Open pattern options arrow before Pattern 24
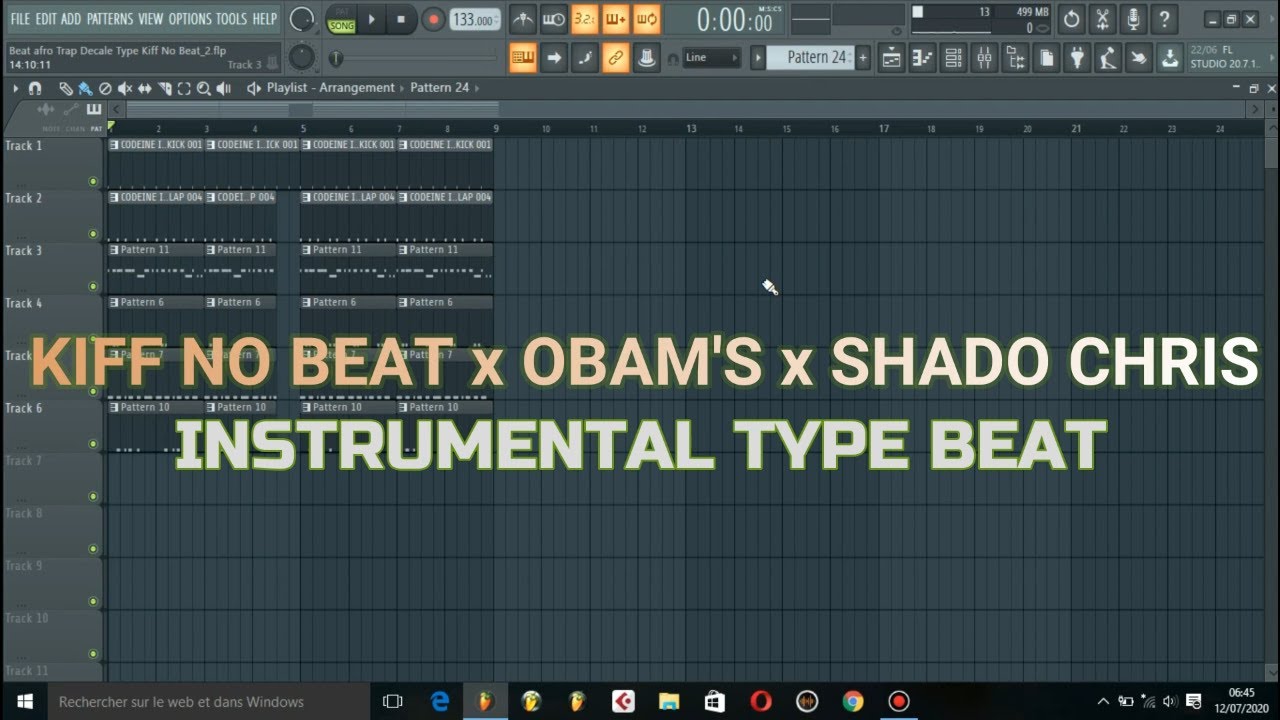Viewport: 1280px width, 720px height. tap(758, 58)
